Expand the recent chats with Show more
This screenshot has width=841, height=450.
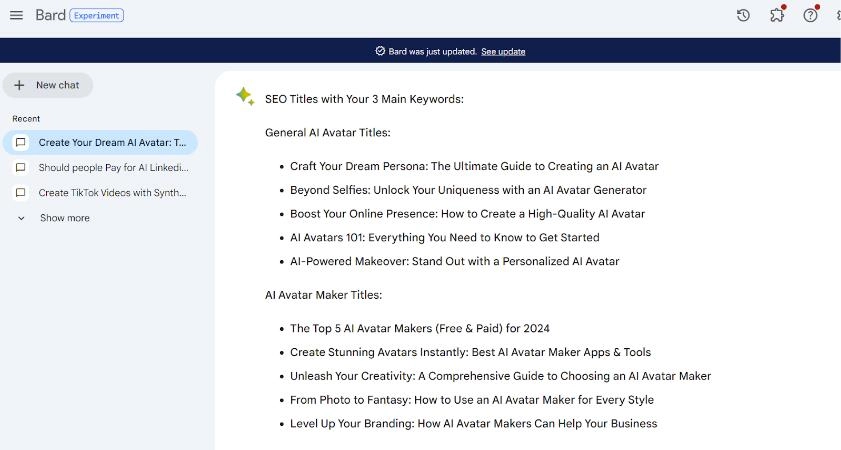click(x=64, y=218)
